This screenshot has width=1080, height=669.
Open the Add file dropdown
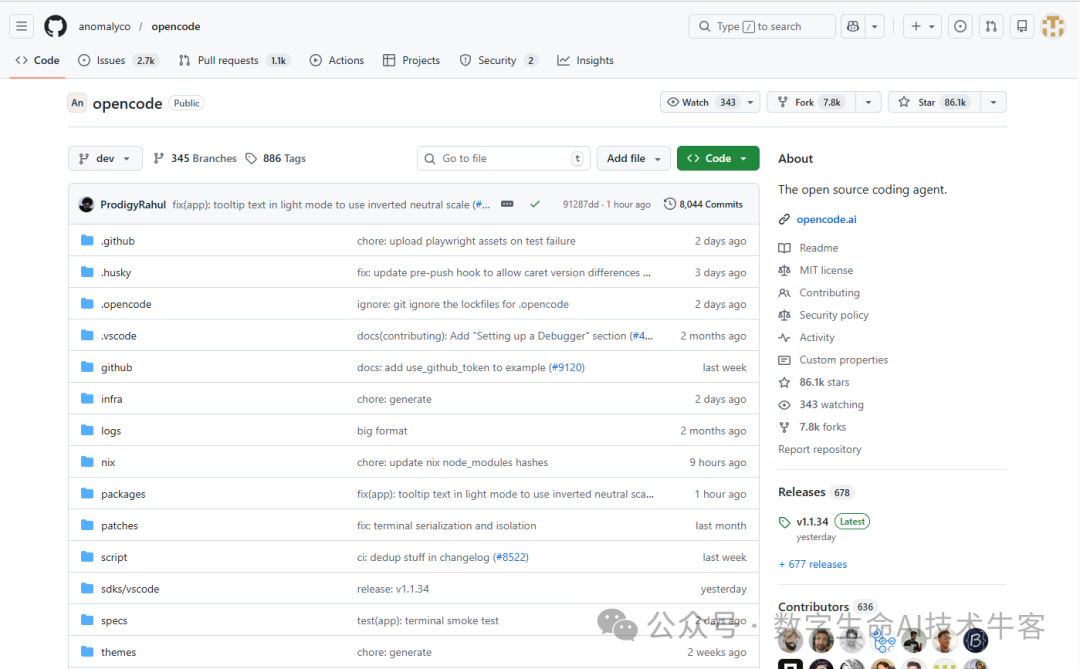tap(634, 158)
